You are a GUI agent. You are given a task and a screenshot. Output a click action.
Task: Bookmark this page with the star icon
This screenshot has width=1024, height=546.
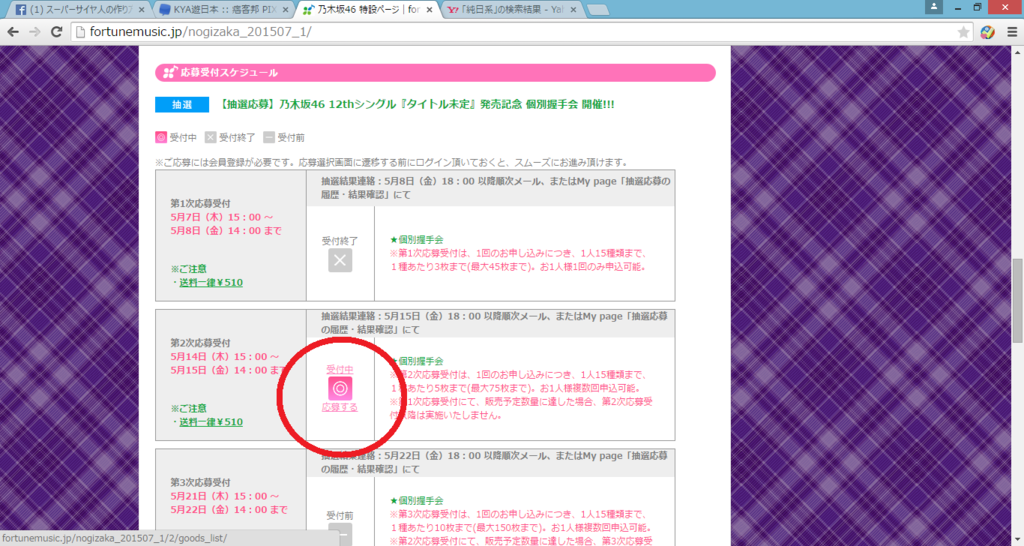point(963,32)
